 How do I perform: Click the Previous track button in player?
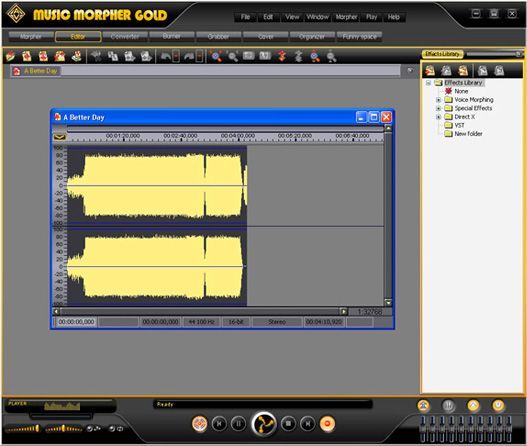pos(219,424)
